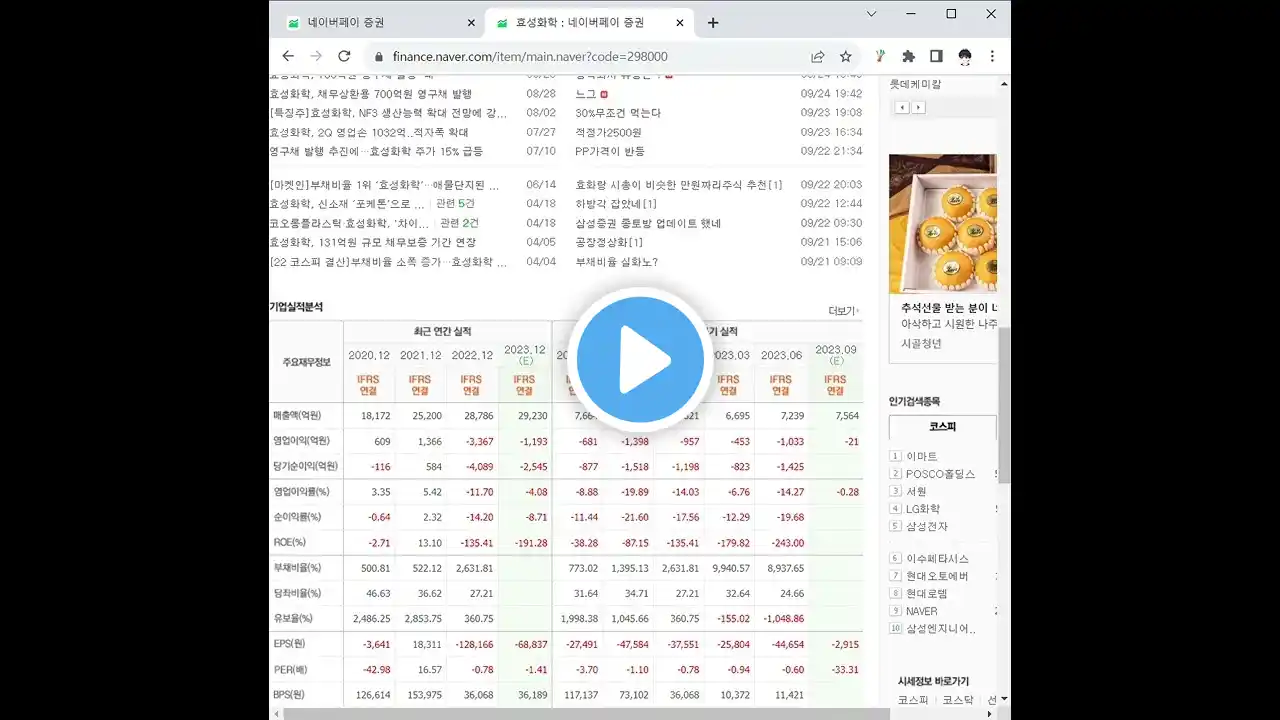Open 삼성전자 in popular stocks list

927,526
